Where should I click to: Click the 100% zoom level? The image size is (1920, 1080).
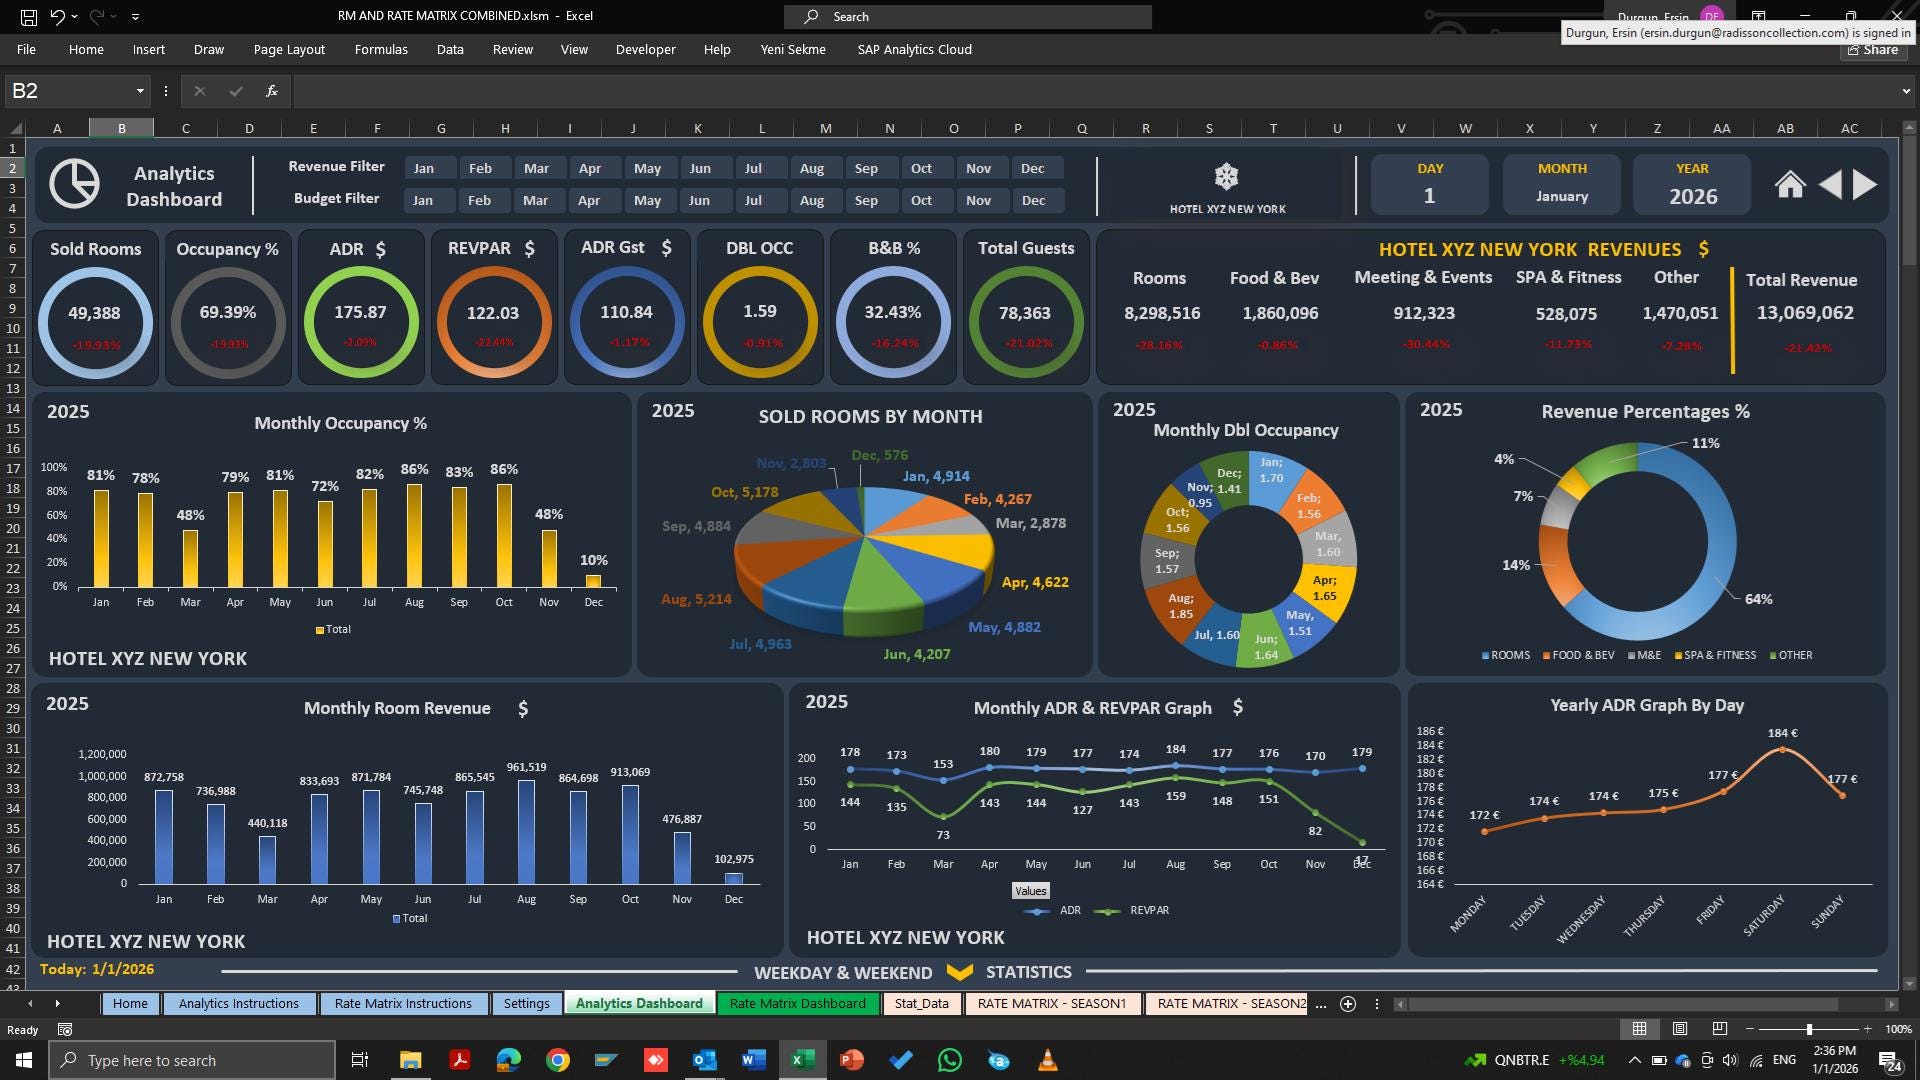[1897, 1029]
